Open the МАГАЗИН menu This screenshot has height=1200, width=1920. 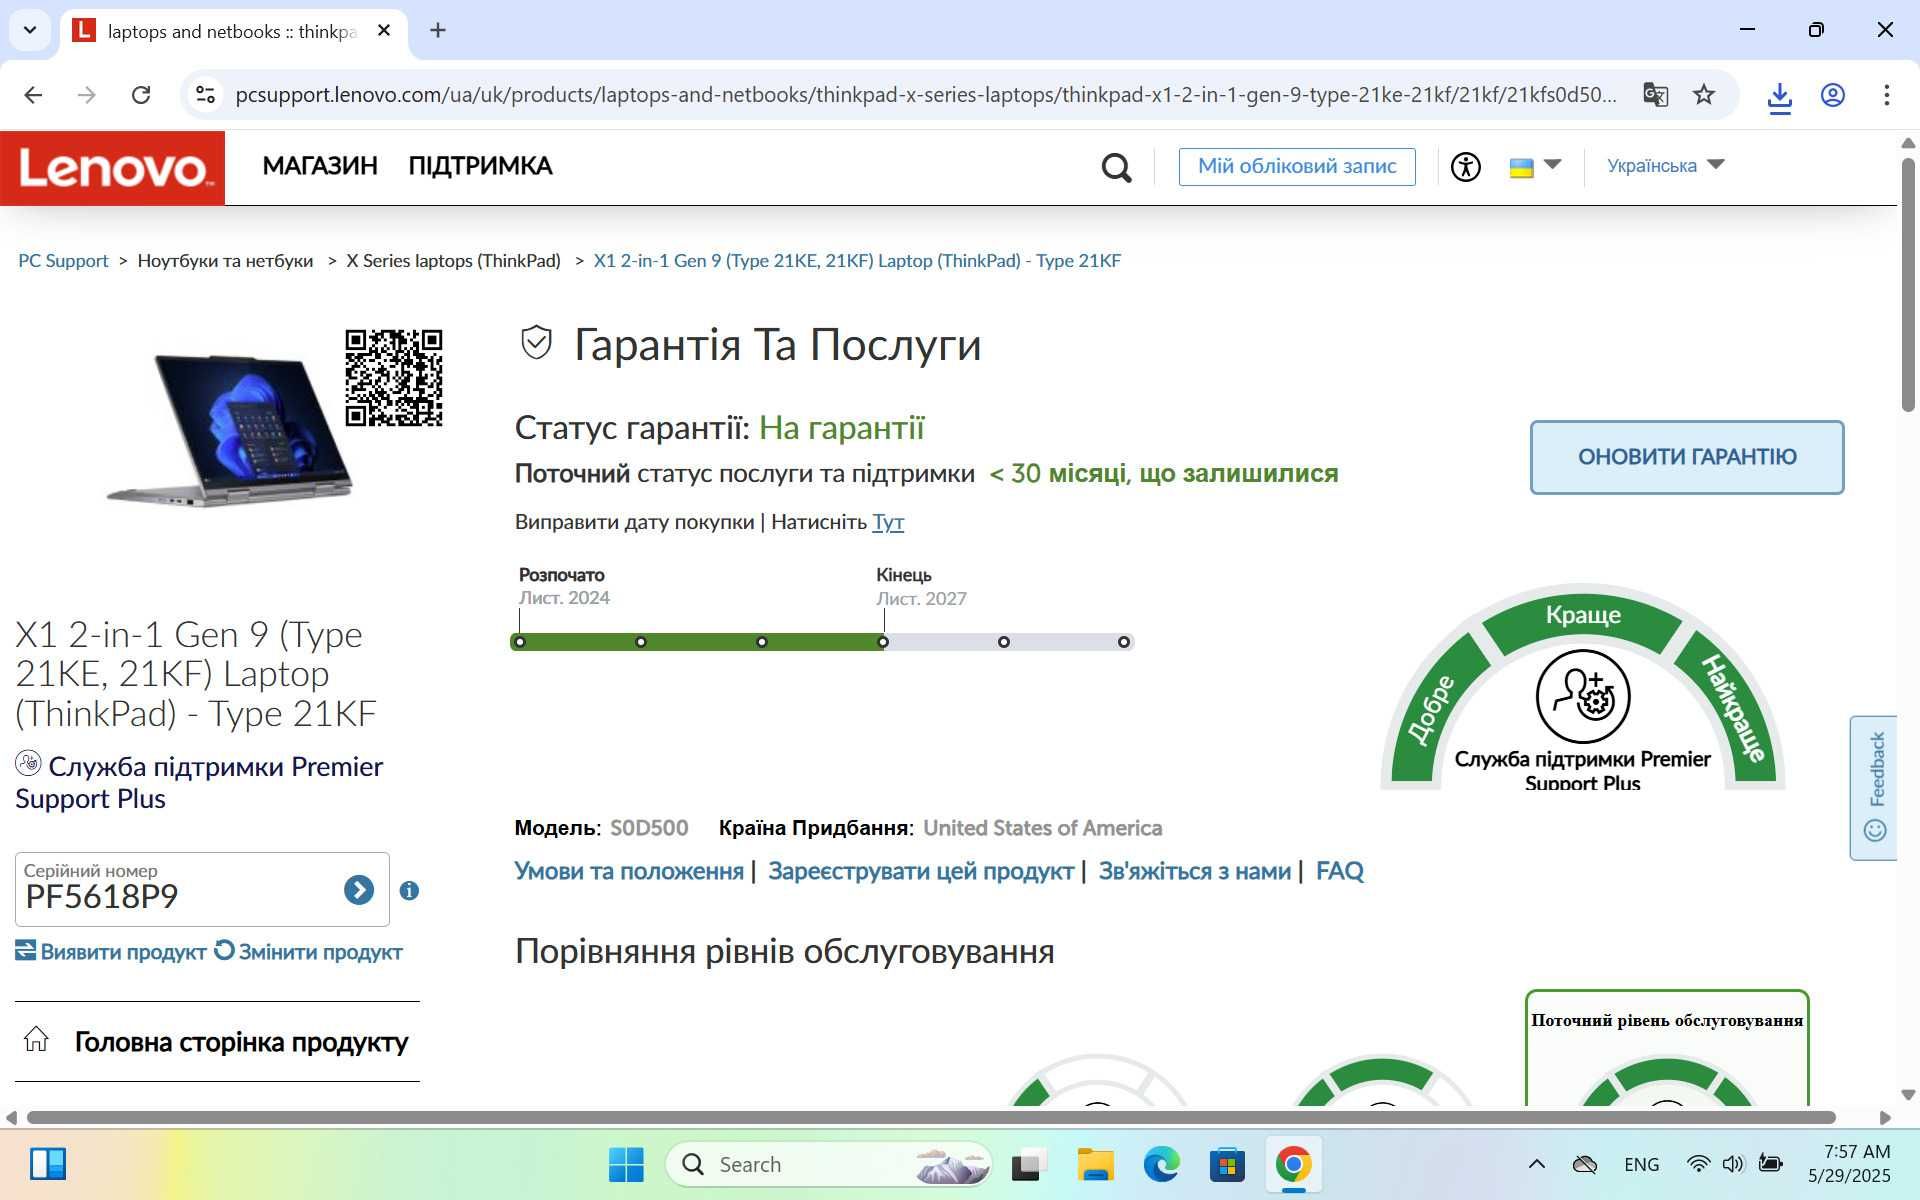pyautogui.click(x=320, y=166)
